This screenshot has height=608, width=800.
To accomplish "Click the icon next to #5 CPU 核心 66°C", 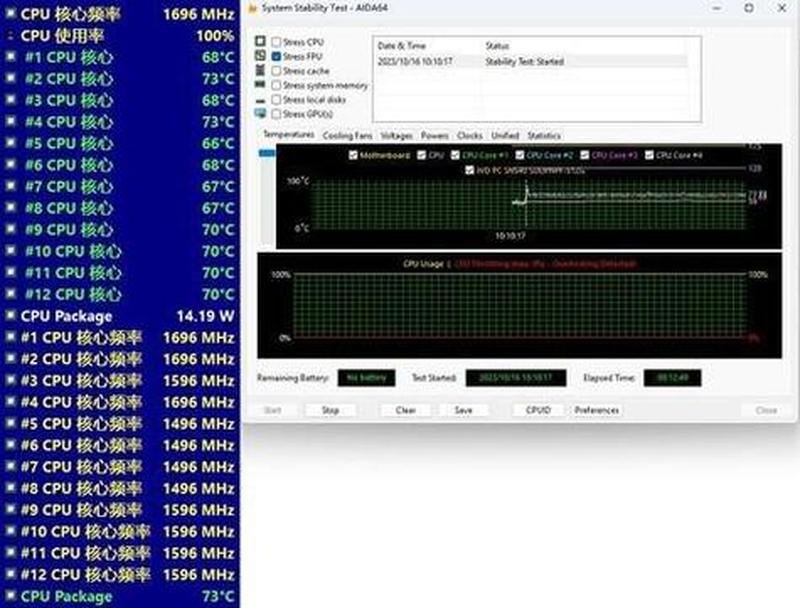I will pyautogui.click(x=10, y=143).
